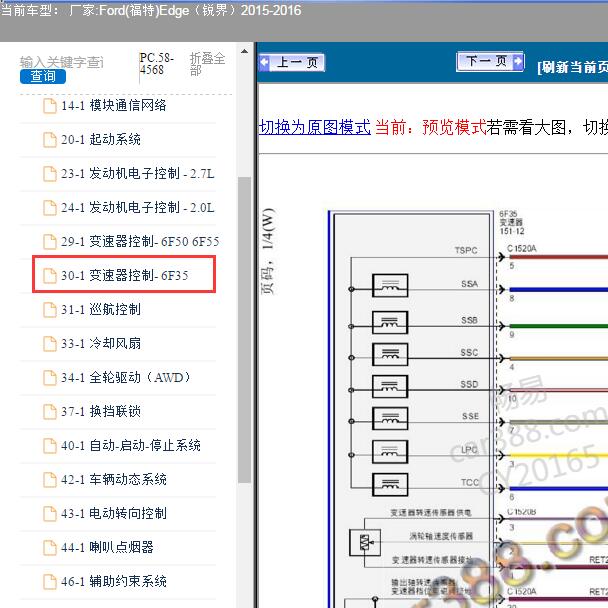The width and height of the screenshot is (608, 608).
Task: Open 29-1 变速器控制 6F50 6F55 entry
Action: point(140,242)
